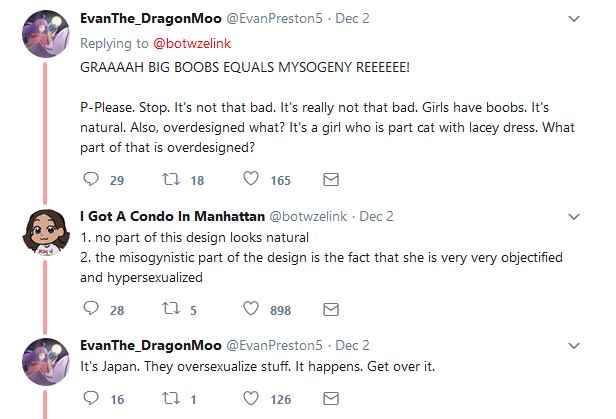Like the first tweet with 165 likes

252,180
